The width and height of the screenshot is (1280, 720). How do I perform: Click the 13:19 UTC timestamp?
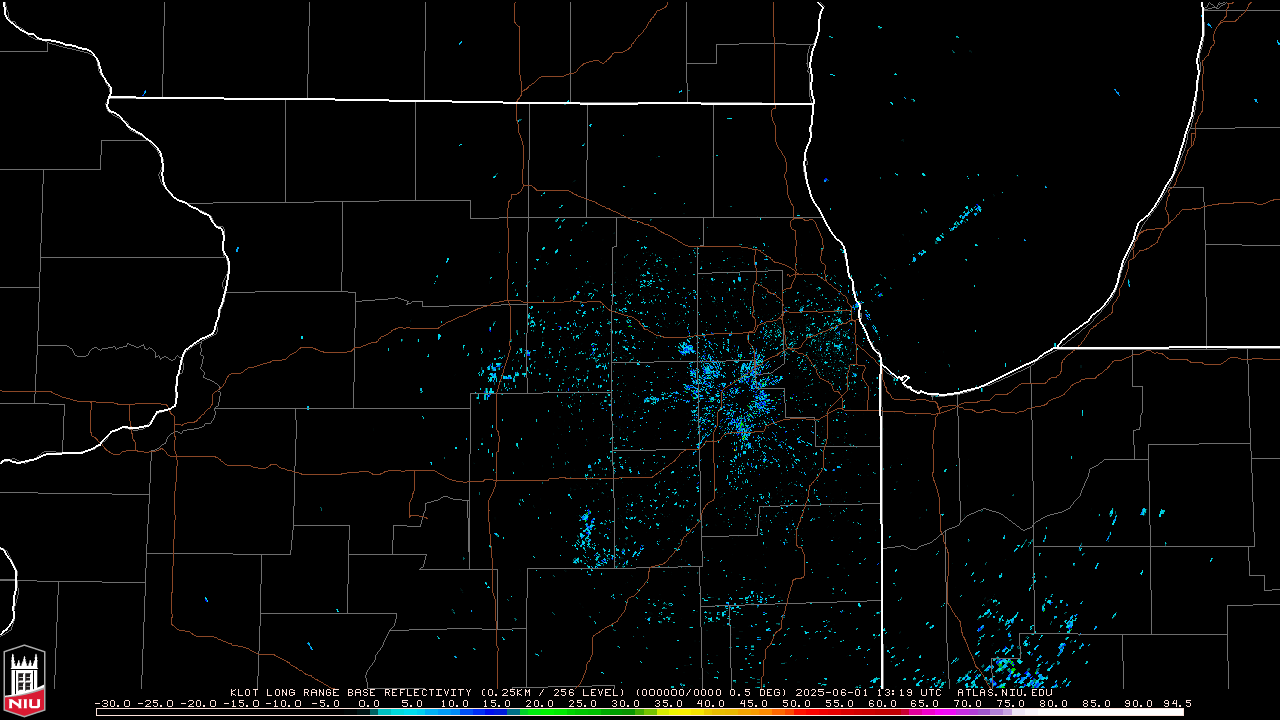coord(909,692)
